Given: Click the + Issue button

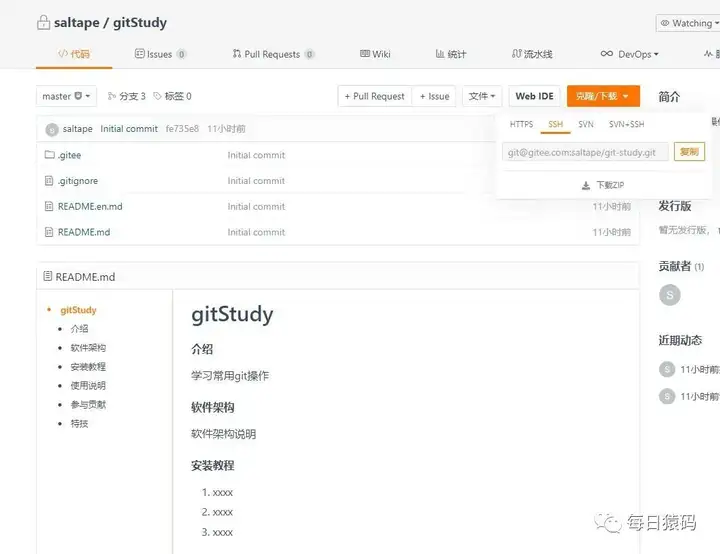Looking at the screenshot, I should (434, 96).
